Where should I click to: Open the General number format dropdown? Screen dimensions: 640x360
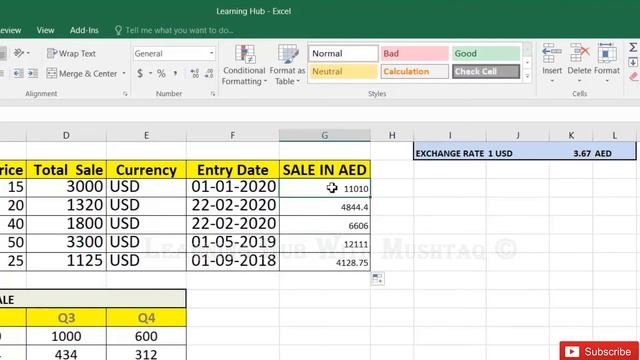pyautogui.click(x=211, y=53)
